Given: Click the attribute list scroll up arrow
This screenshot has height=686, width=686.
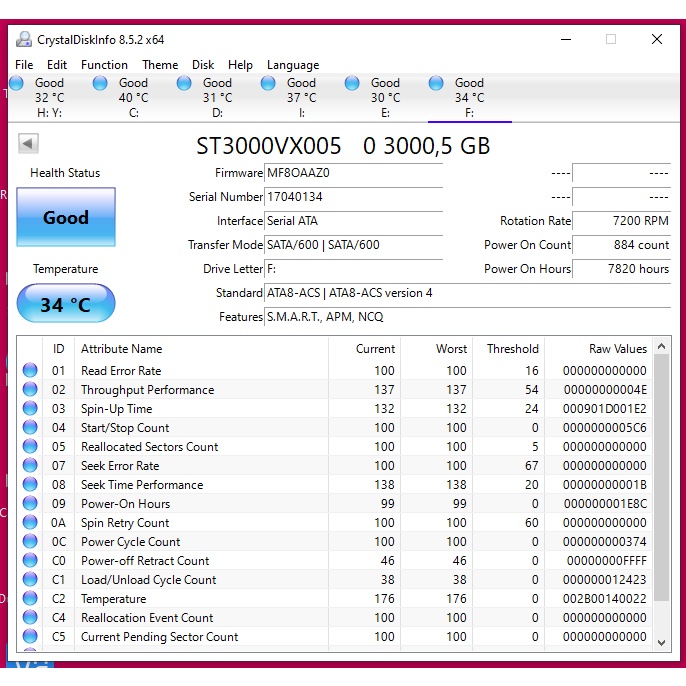Looking at the screenshot, I should (662, 347).
